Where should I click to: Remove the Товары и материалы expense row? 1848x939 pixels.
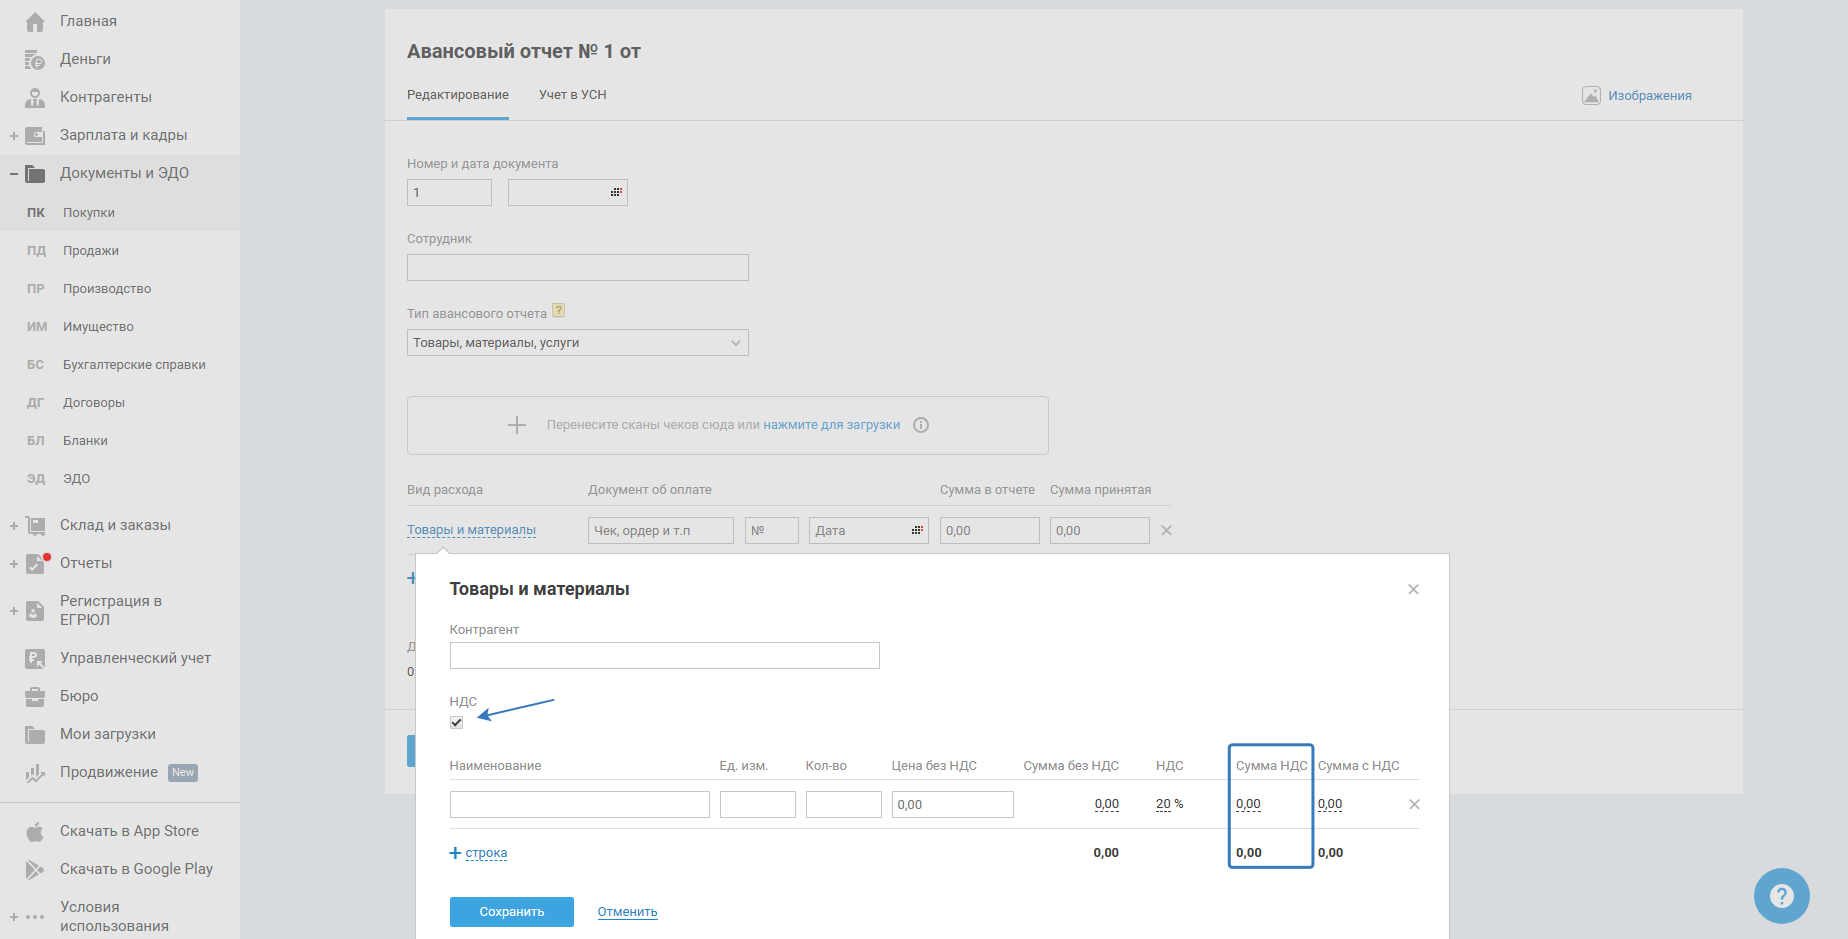[1166, 530]
